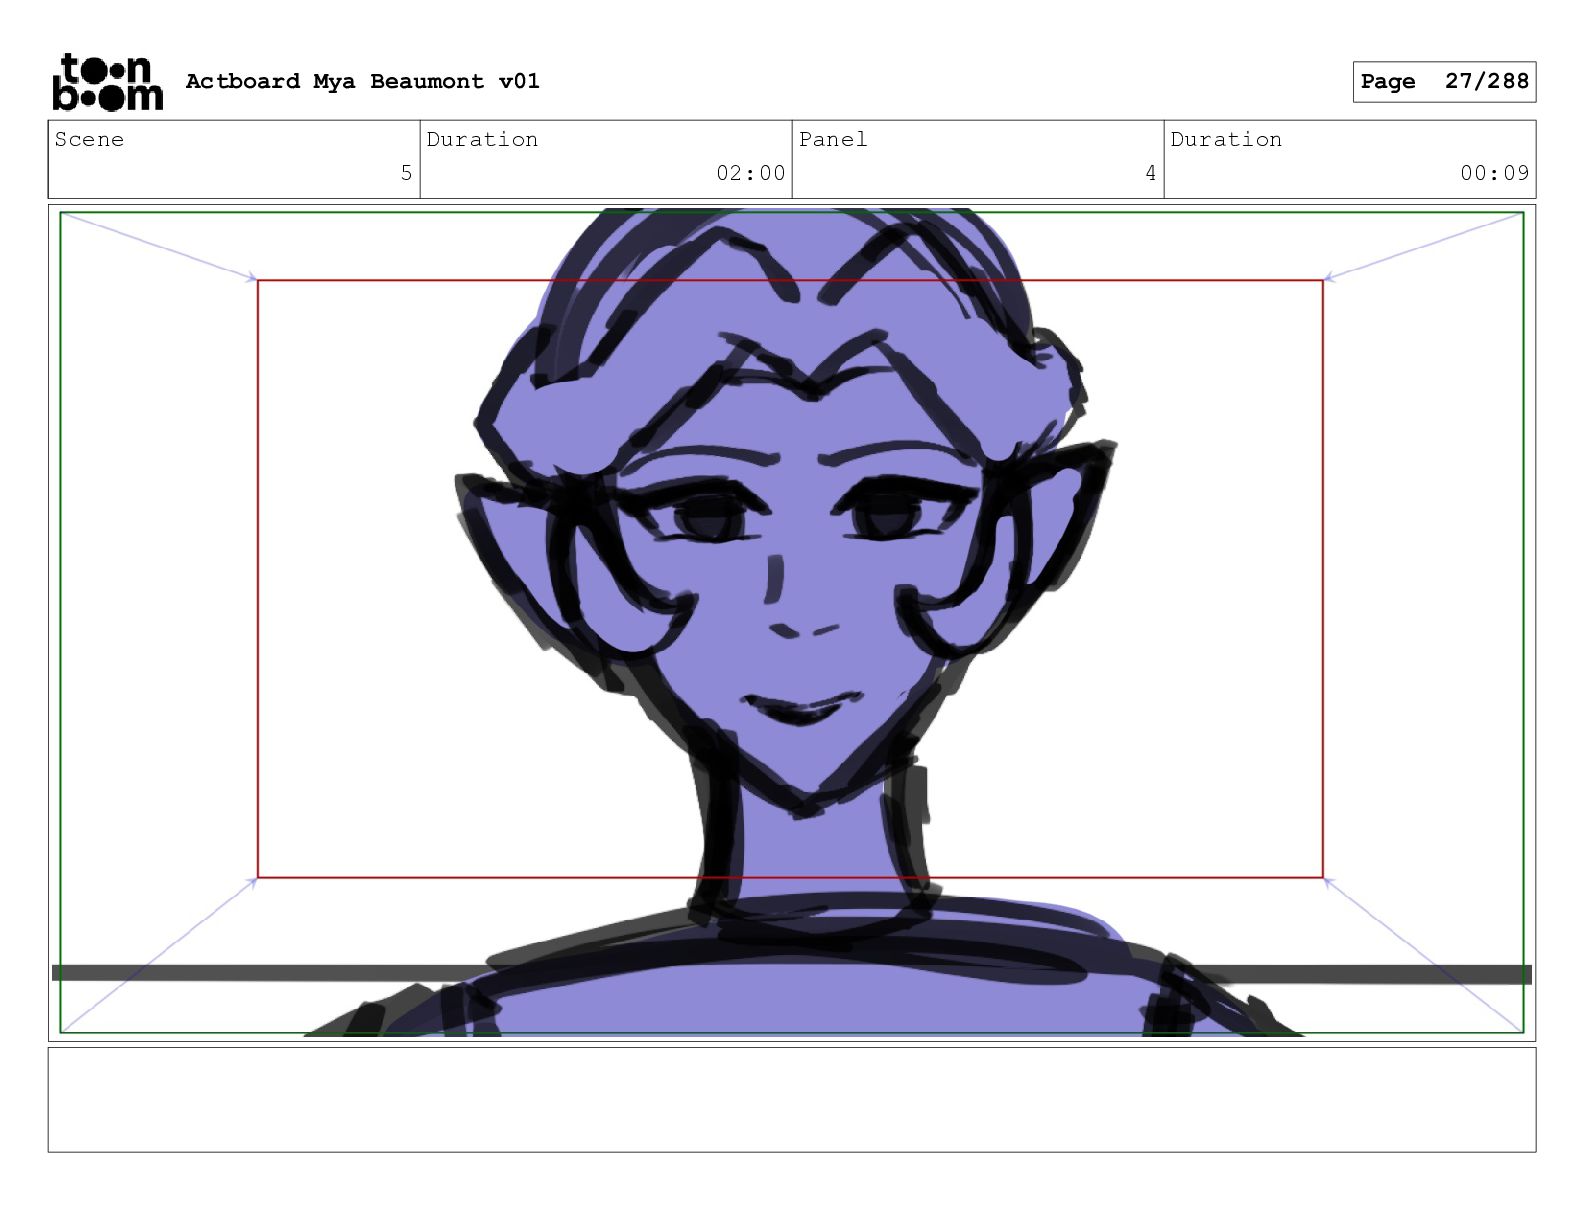The height and width of the screenshot is (1224, 1584).
Task: Select the title 'Actboard Mya Beaumont v01'
Action: pos(362,81)
